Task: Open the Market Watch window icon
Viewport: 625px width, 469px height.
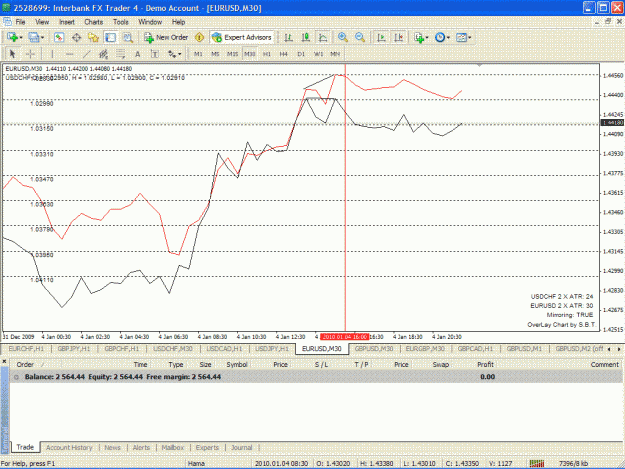Action: (59, 37)
